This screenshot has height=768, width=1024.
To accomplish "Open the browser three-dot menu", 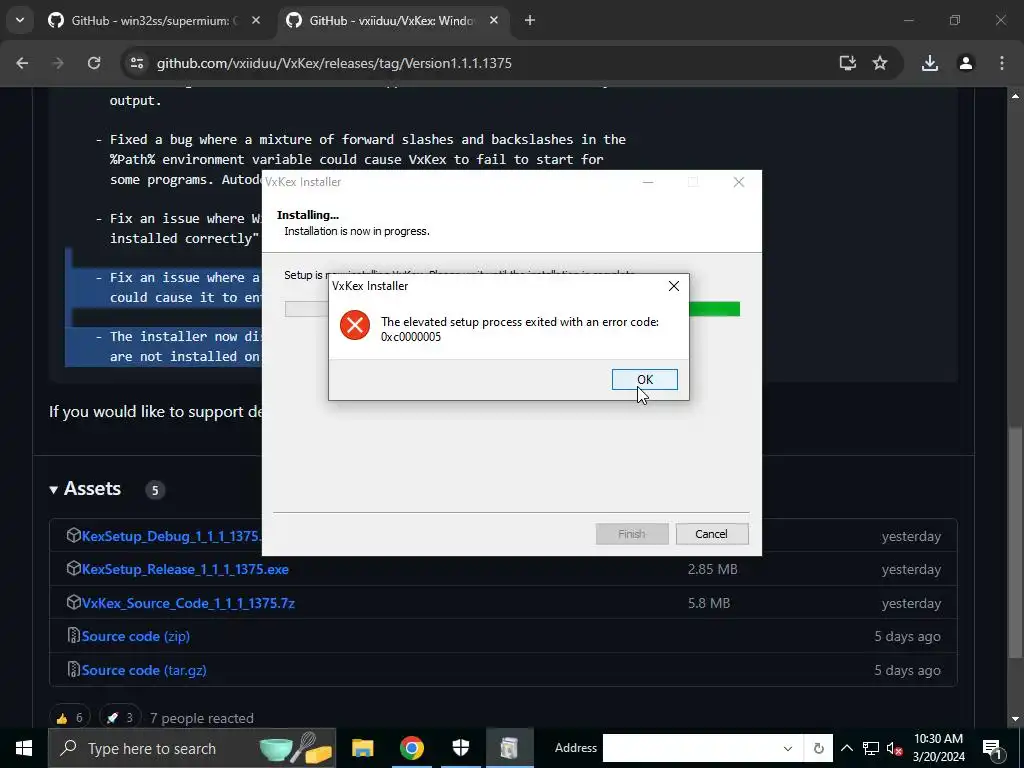I will point(1002,63).
